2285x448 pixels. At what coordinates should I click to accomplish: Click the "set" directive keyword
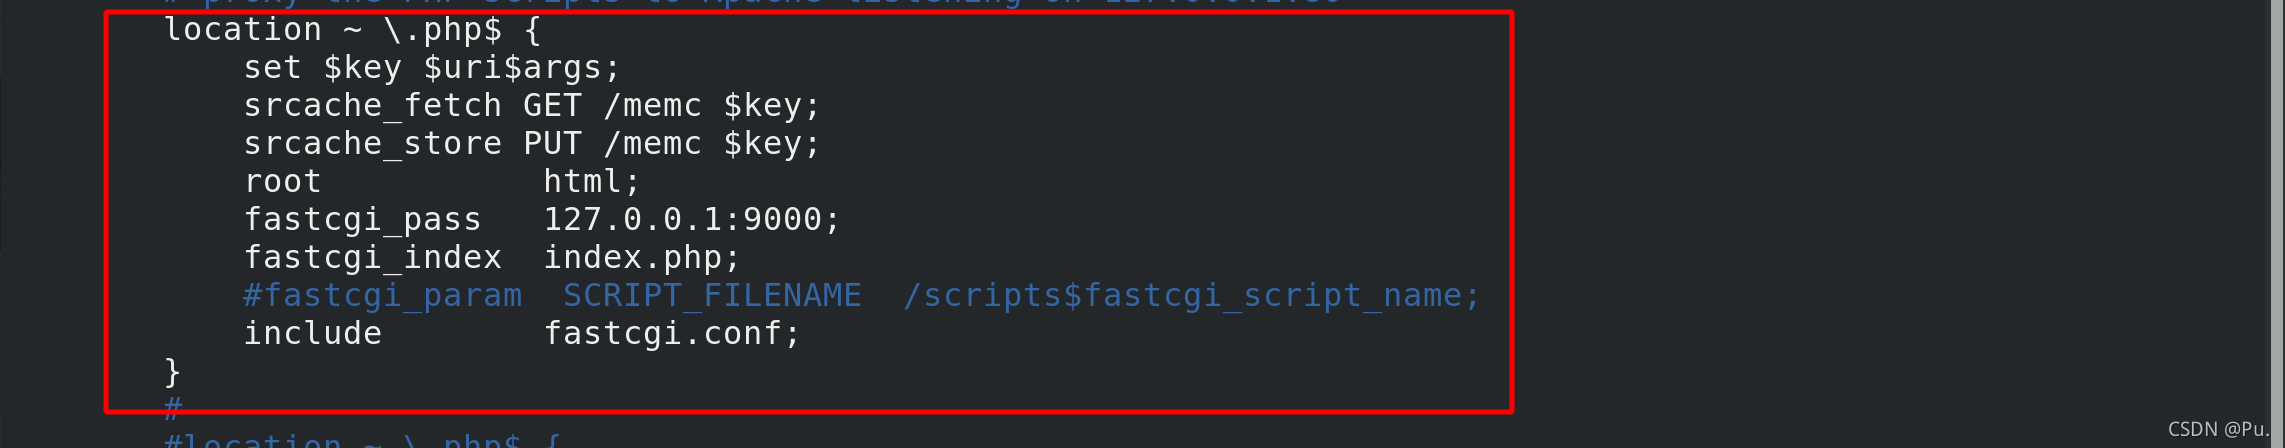[273, 68]
